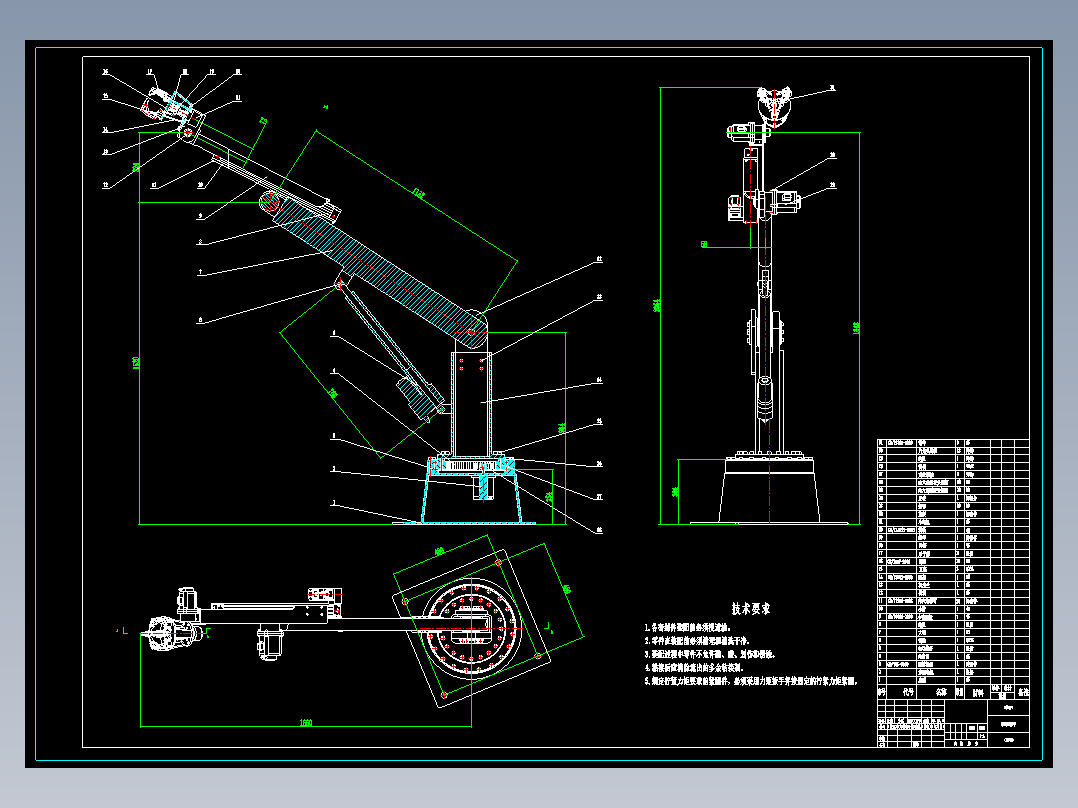Select the square base plate in top view
This screenshot has width=1078, height=808.
pos(472,628)
